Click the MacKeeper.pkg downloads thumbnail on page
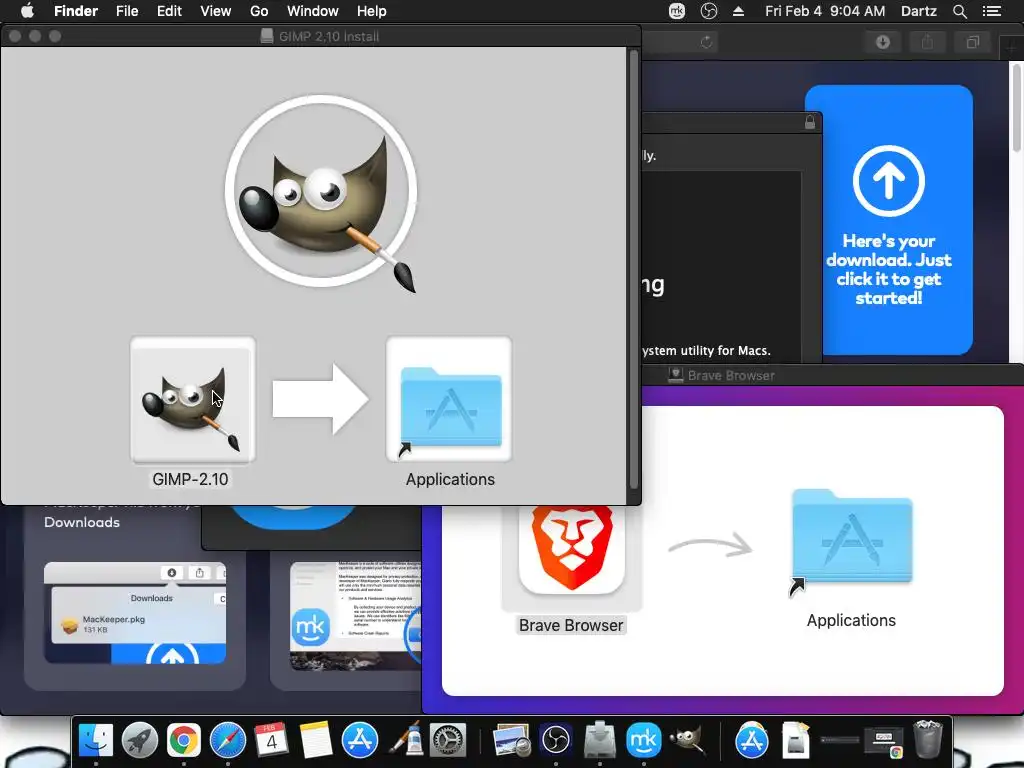This screenshot has width=1024, height=768. tap(135, 613)
